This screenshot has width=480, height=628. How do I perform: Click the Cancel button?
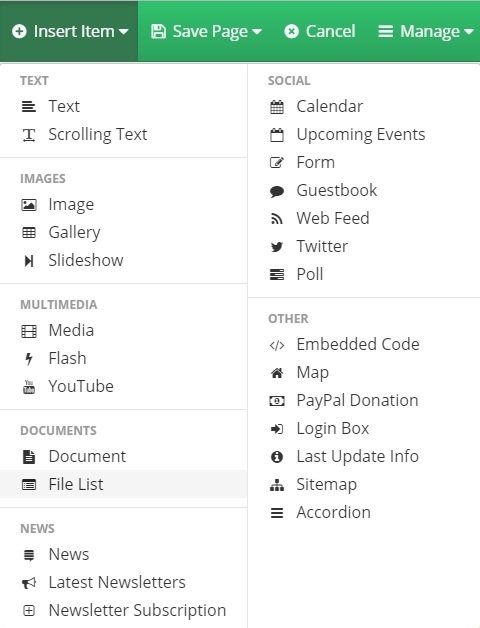point(320,31)
